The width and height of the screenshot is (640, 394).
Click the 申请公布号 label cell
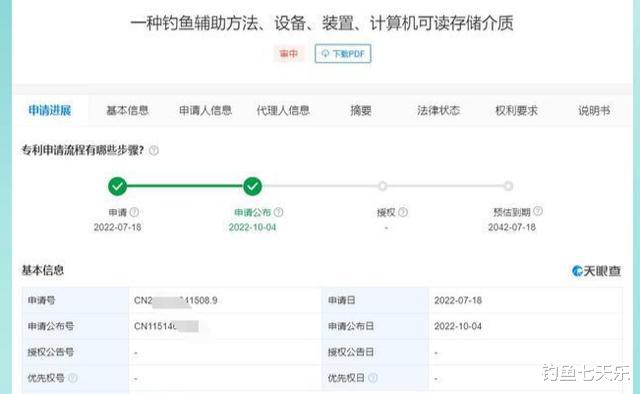point(76,326)
